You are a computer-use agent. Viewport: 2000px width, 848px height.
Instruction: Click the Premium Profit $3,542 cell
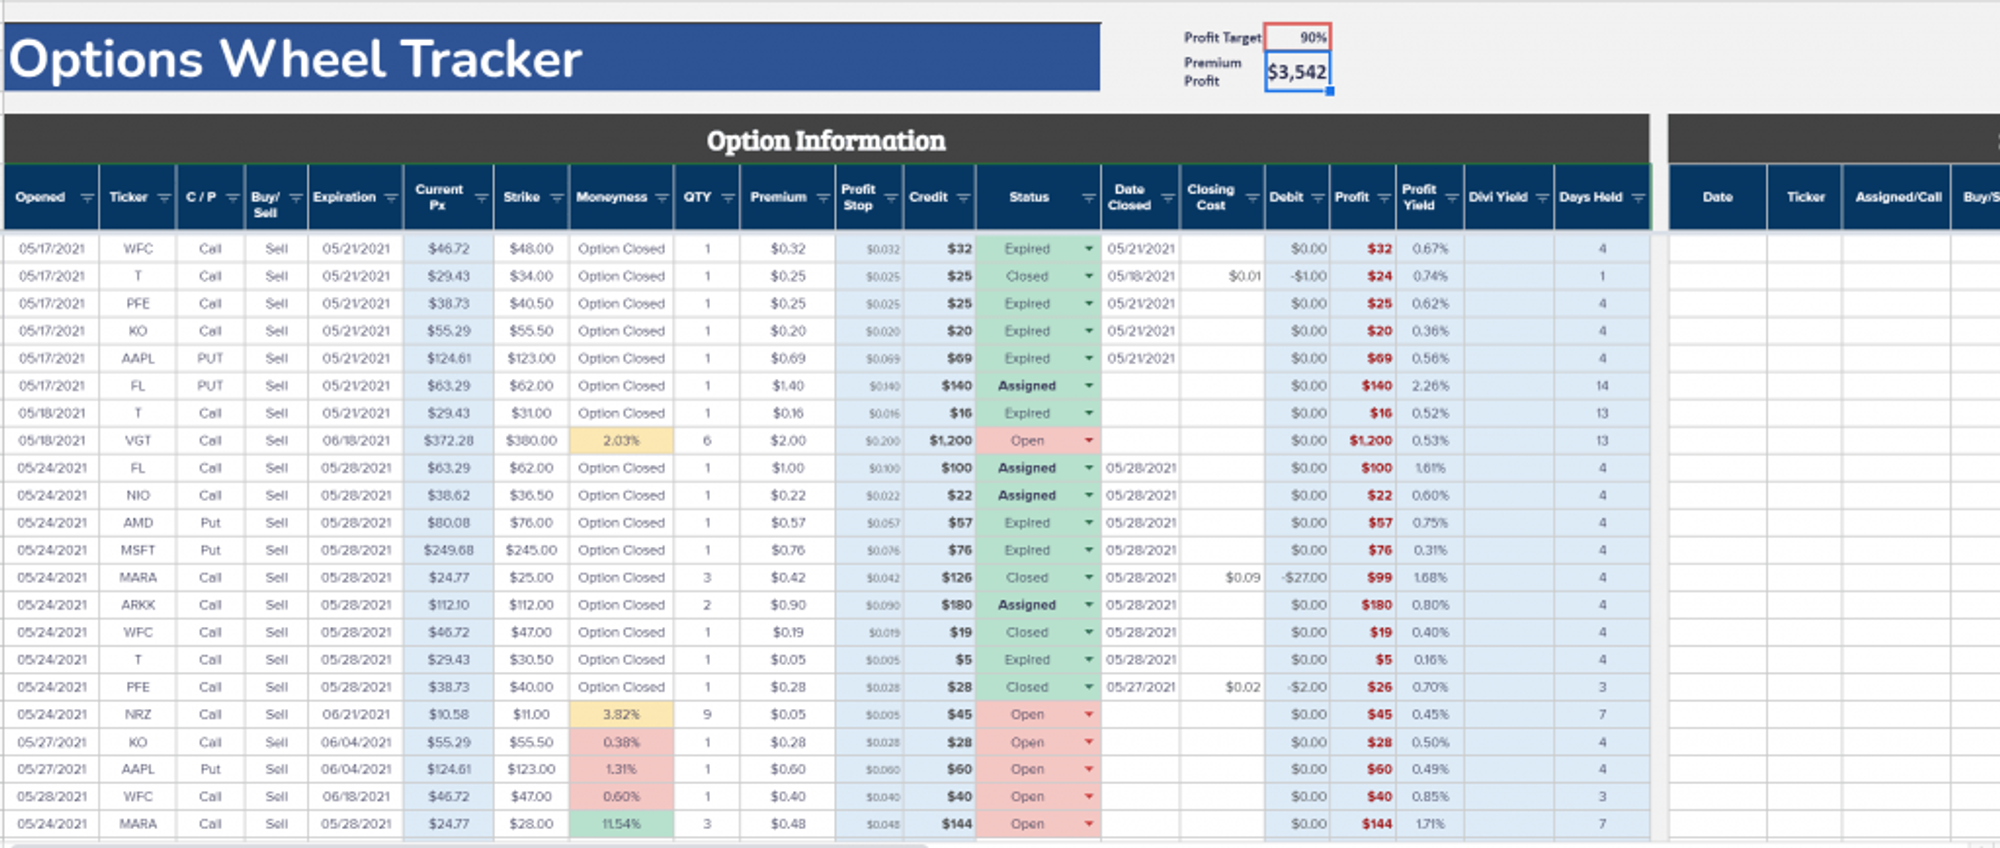coord(1297,72)
